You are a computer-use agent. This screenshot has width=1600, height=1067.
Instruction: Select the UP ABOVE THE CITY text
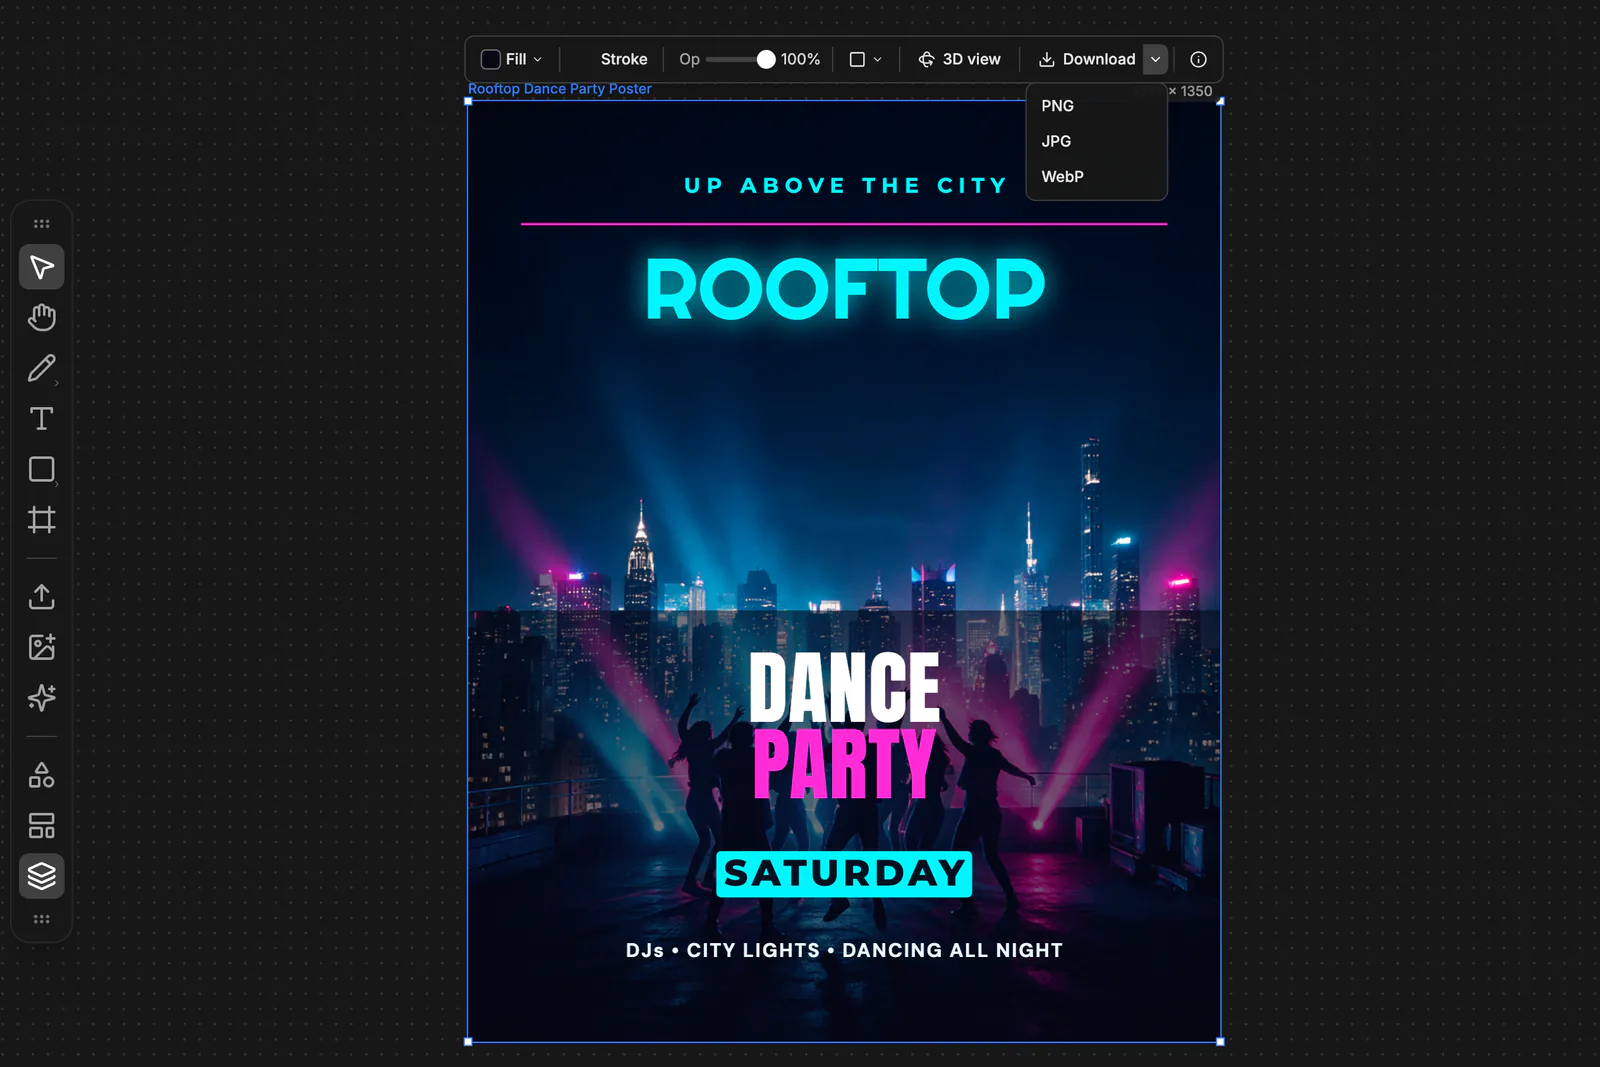tap(845, 186)
